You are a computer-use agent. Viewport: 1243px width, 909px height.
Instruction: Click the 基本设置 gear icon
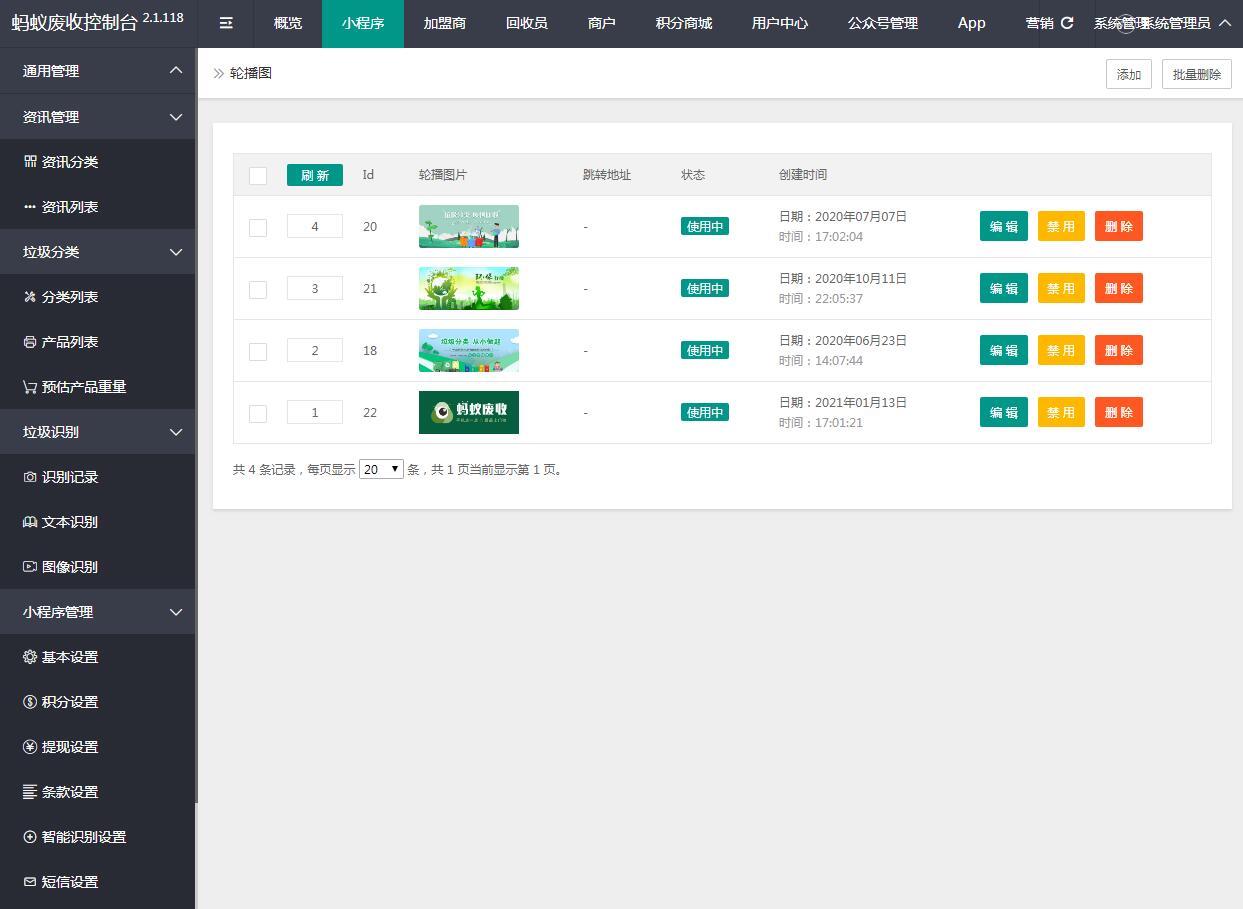click(x=30, y=656)
